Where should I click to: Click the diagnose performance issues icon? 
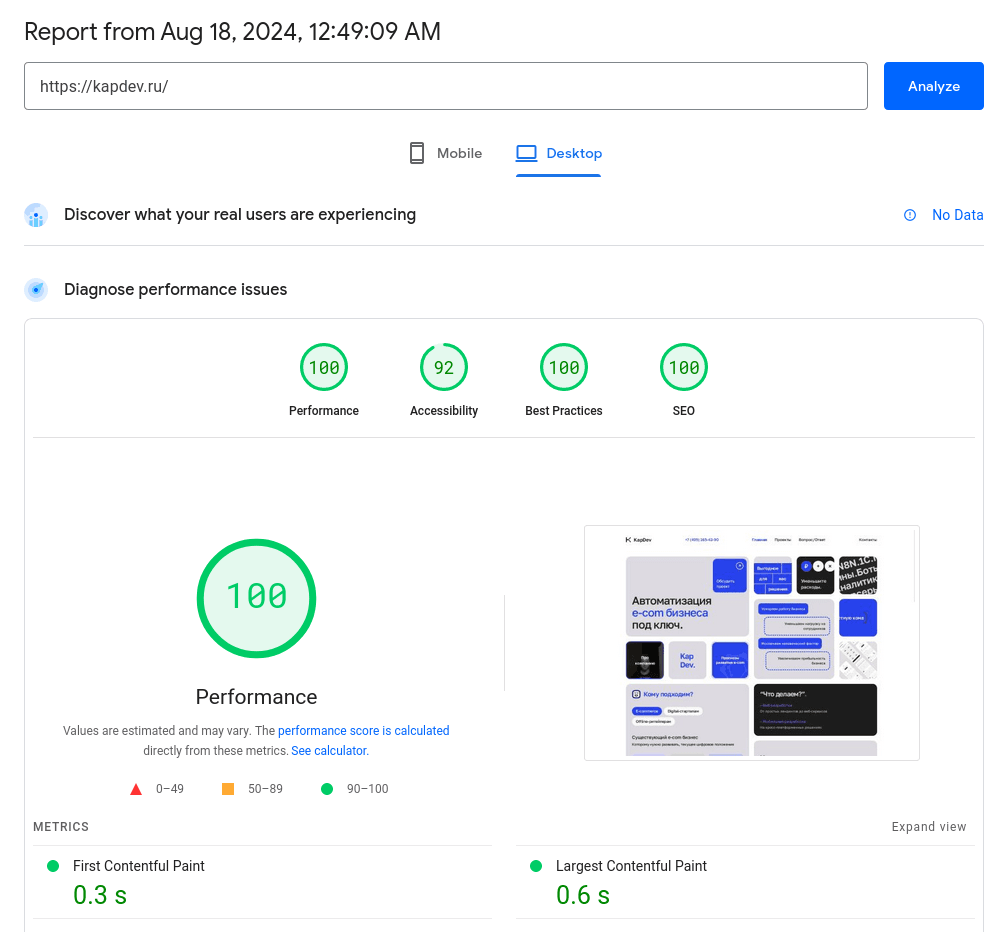[36, 290]
